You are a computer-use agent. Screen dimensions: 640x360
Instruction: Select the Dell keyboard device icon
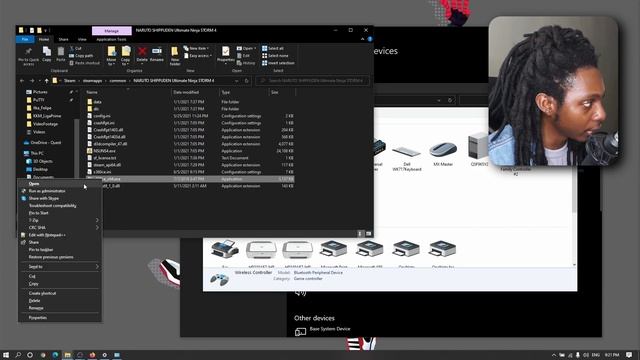point(407,151)
